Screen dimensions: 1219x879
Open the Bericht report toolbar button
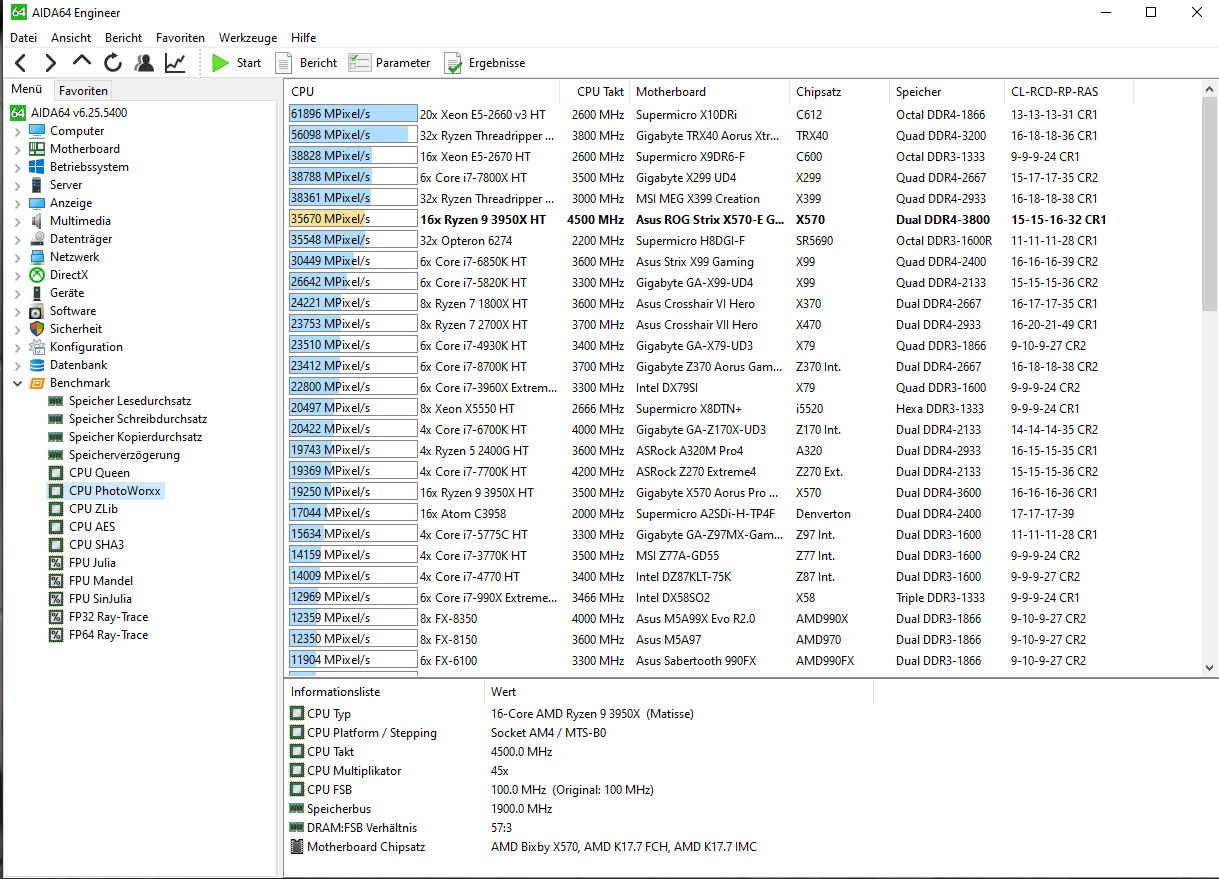[306, 63]
